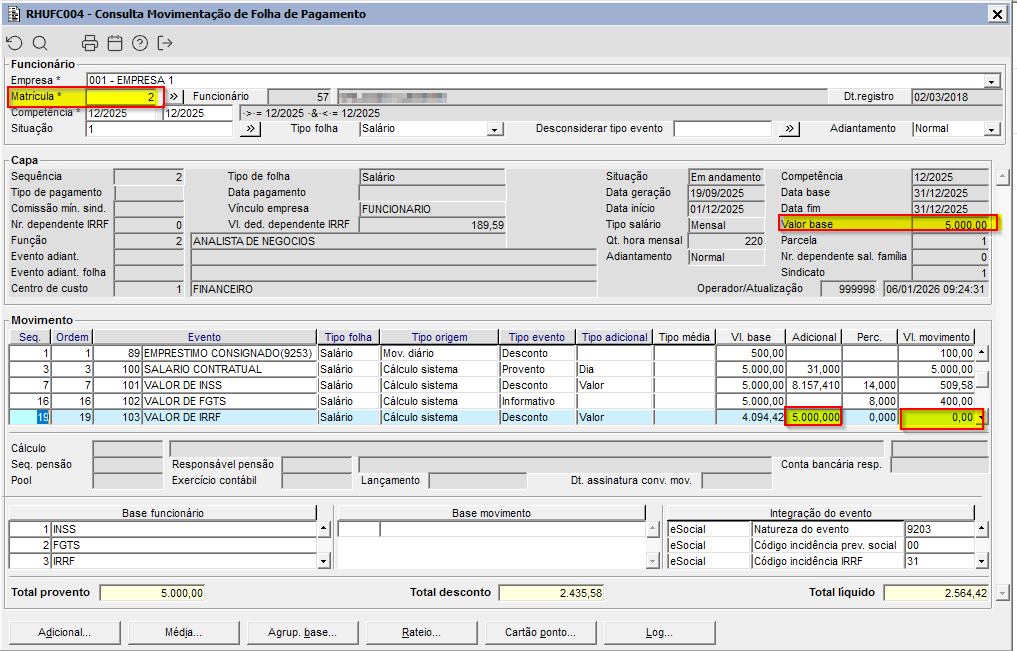Open the help question mark icon
Viewport: 1017px width, 651px height.
[140, 43]
